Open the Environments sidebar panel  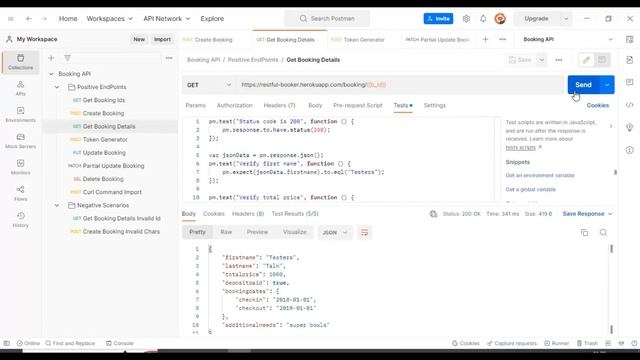click(20, 115)
